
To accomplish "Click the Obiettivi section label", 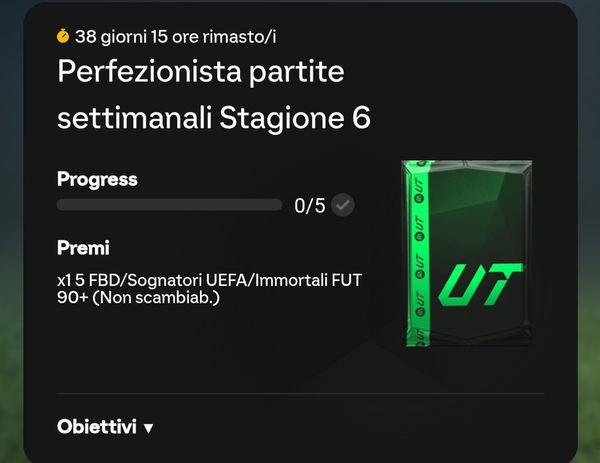I will tap(96, 426).
